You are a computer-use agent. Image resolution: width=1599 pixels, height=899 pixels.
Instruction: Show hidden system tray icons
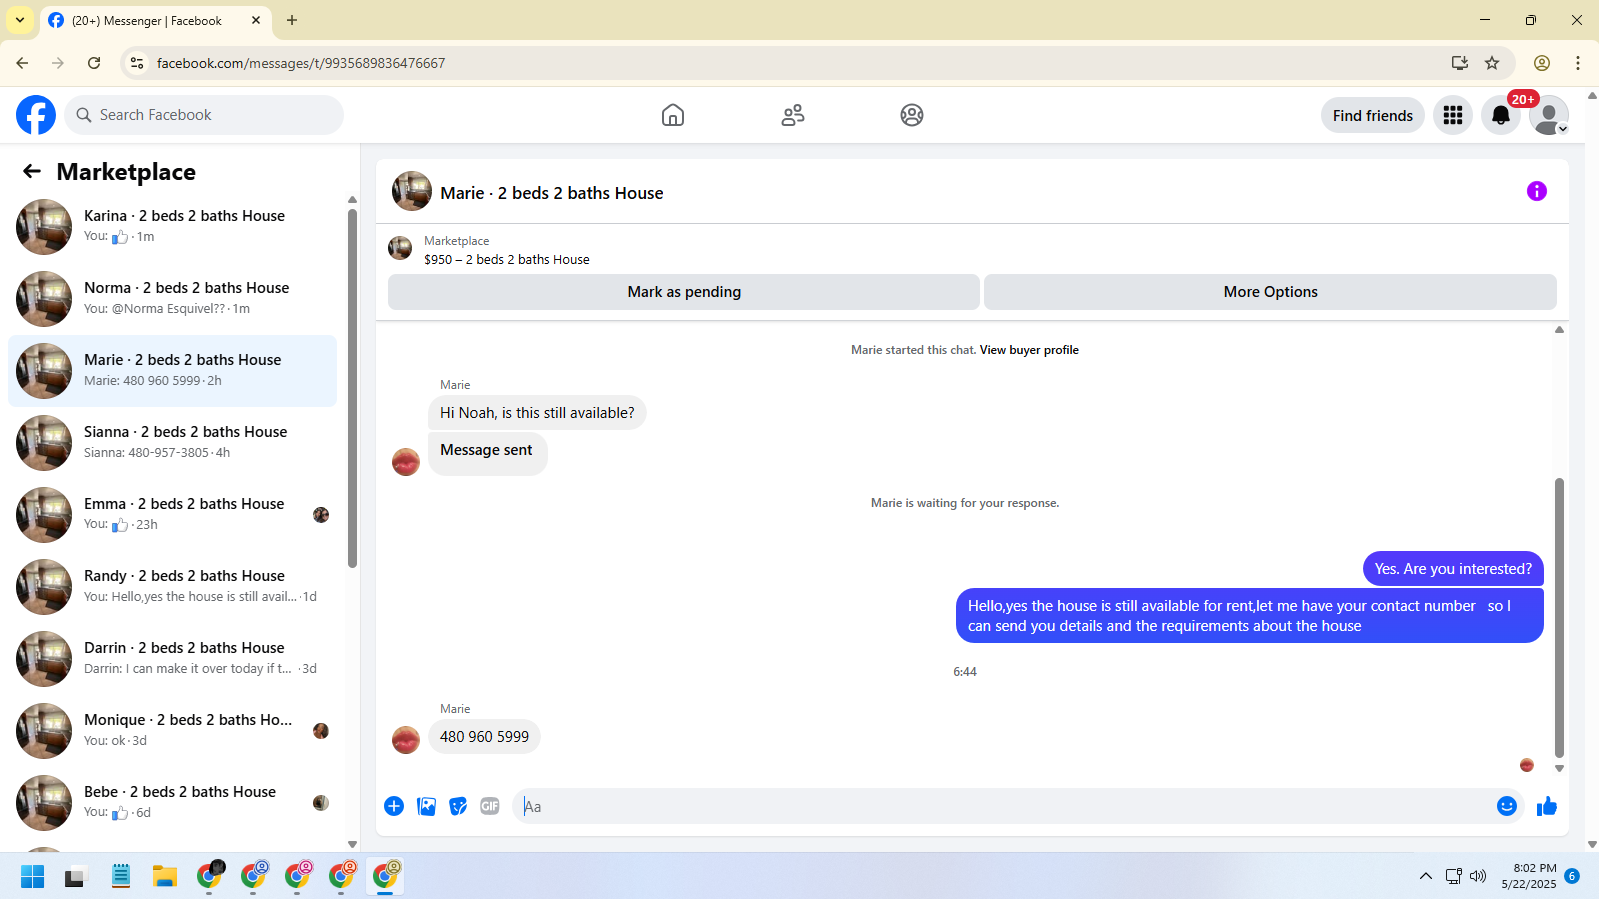click(1426, 877)
